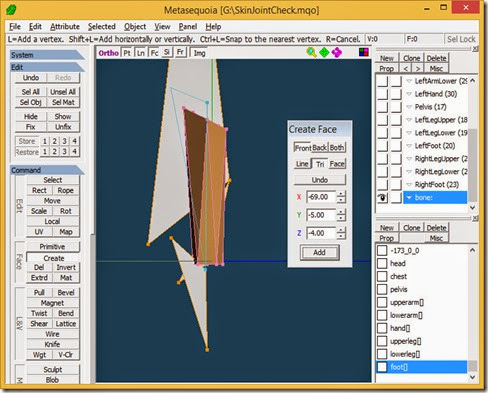Click the magenta rotate view icon

[337, 52]
